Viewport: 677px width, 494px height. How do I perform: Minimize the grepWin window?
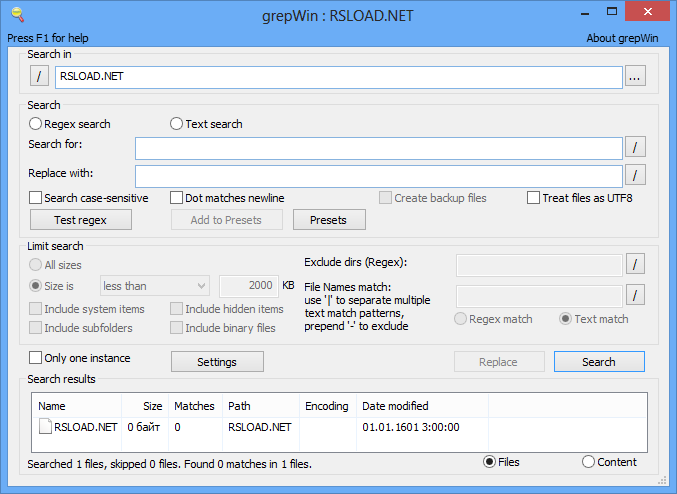[585, 12]
